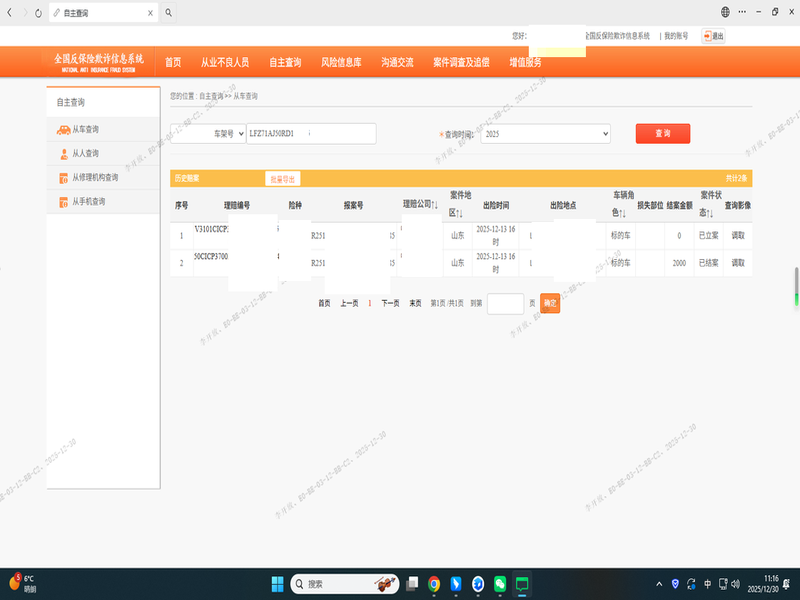Open WeChat from the taskbar
800x600 pixels.
500,583
